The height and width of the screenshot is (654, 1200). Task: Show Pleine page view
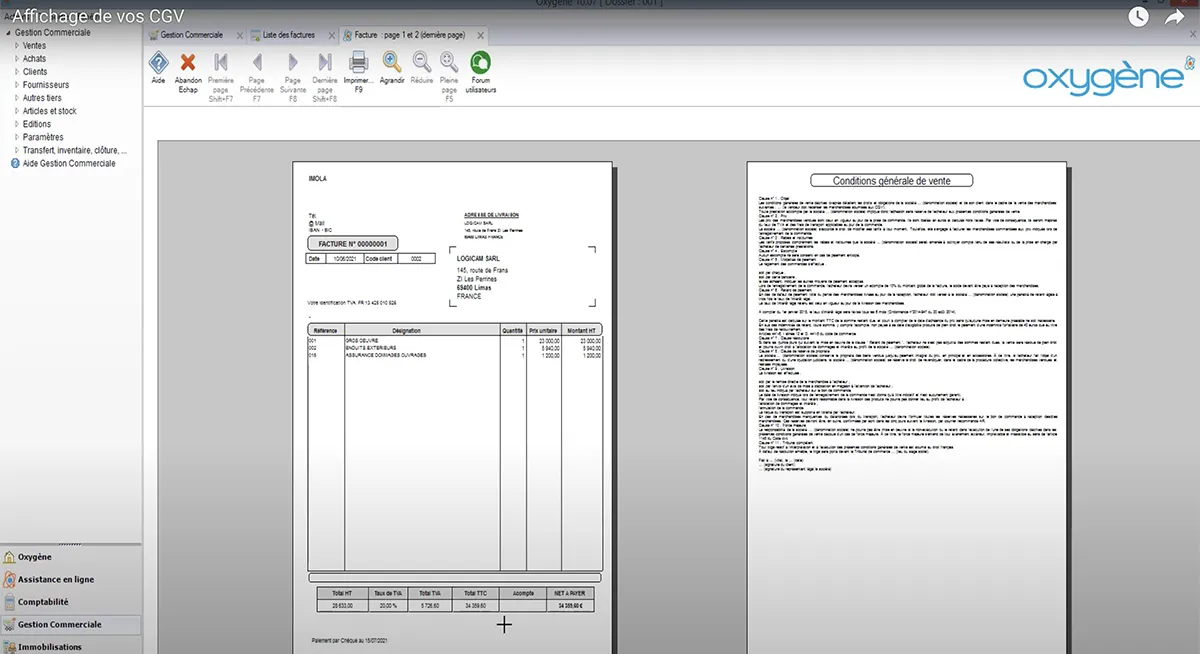(449, 62)
